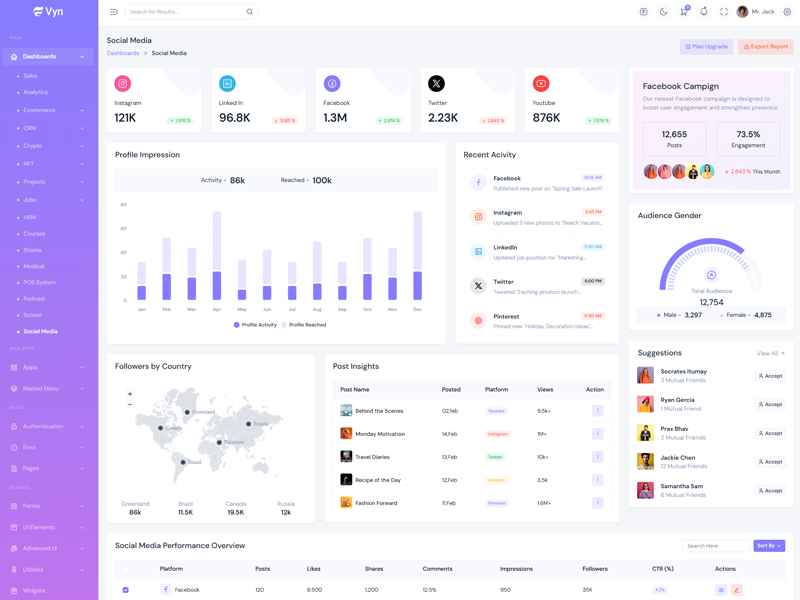Screen dimensions: 800x600
Task: Toggle the sidebar collapse hamburger icon
Action: (x=113, y=12)
